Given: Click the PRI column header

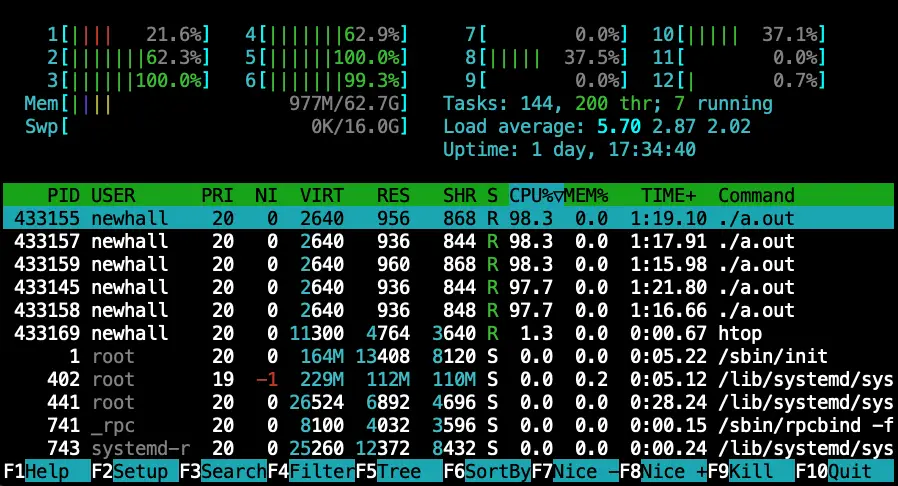Looking at the screenshot, I should 217,195.
